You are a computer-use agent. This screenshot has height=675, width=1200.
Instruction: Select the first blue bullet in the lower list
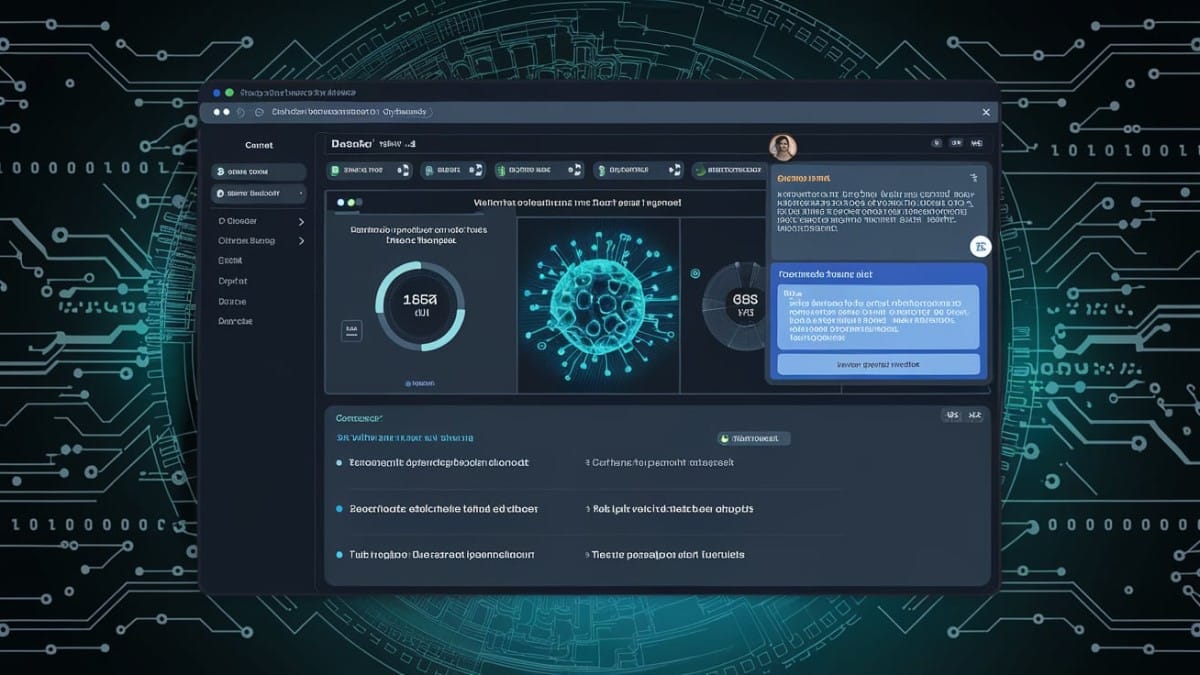[x=340, y=463]
